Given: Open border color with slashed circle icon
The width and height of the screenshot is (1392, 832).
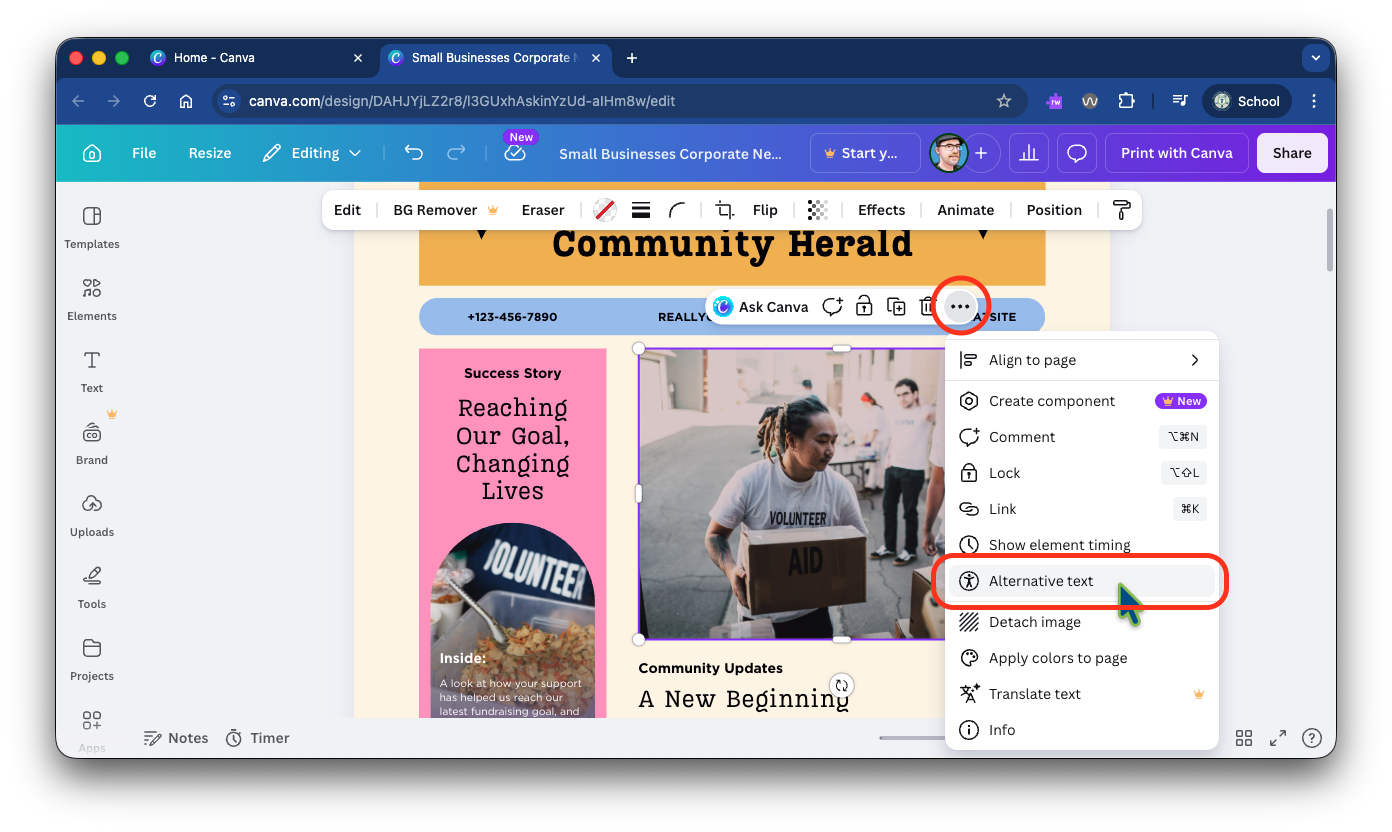Looking at the screenshot, I should (x=604, y=210).
